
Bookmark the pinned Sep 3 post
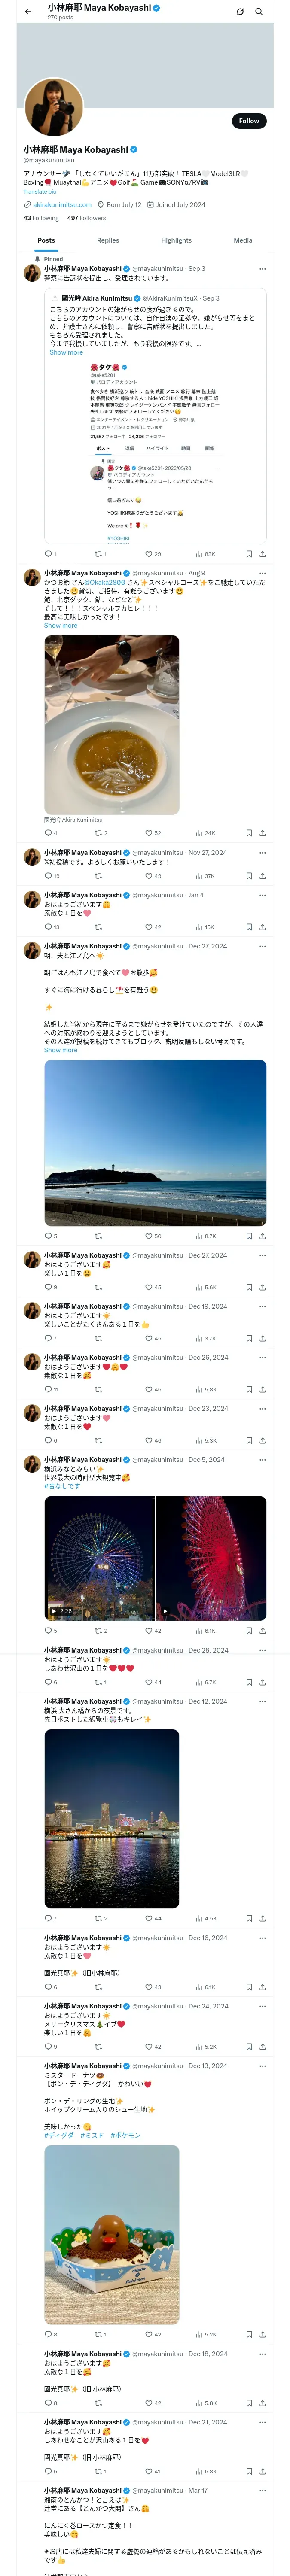click(x=249, y=554)
